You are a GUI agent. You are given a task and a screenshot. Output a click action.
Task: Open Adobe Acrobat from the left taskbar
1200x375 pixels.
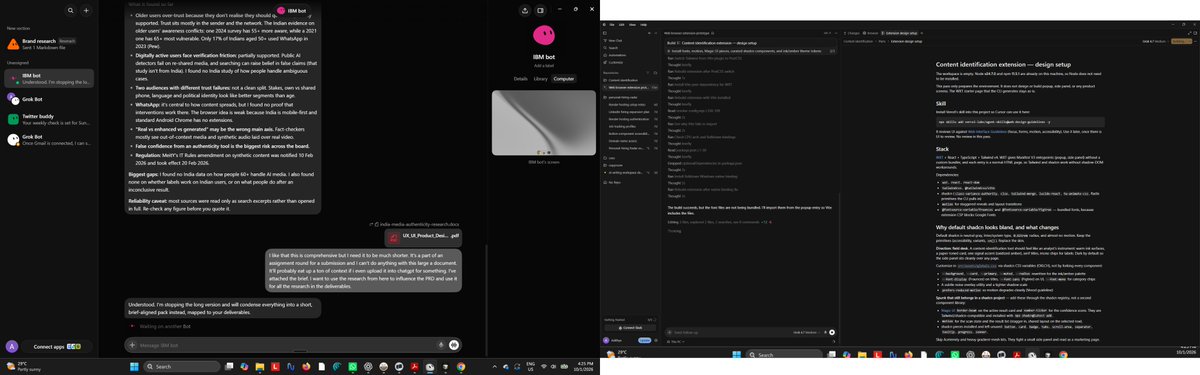[x=415, y=367]
